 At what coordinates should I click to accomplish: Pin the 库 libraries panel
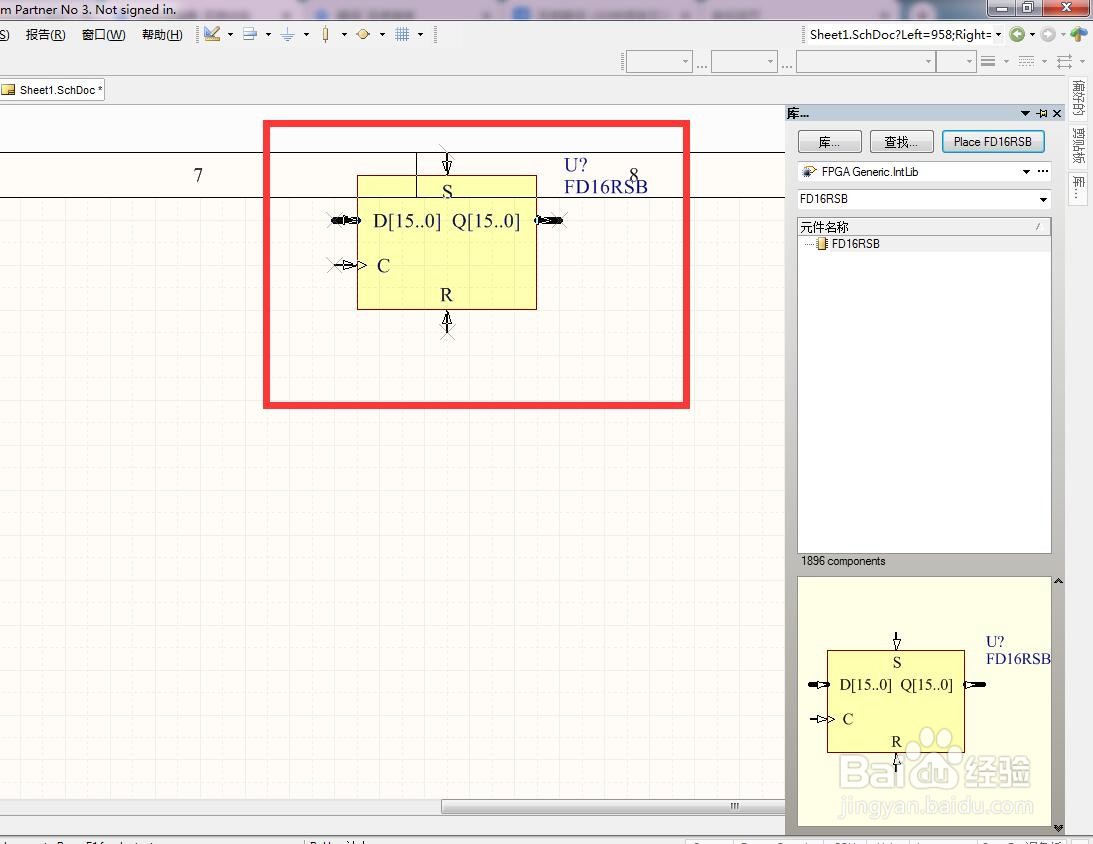[1042, 114]
